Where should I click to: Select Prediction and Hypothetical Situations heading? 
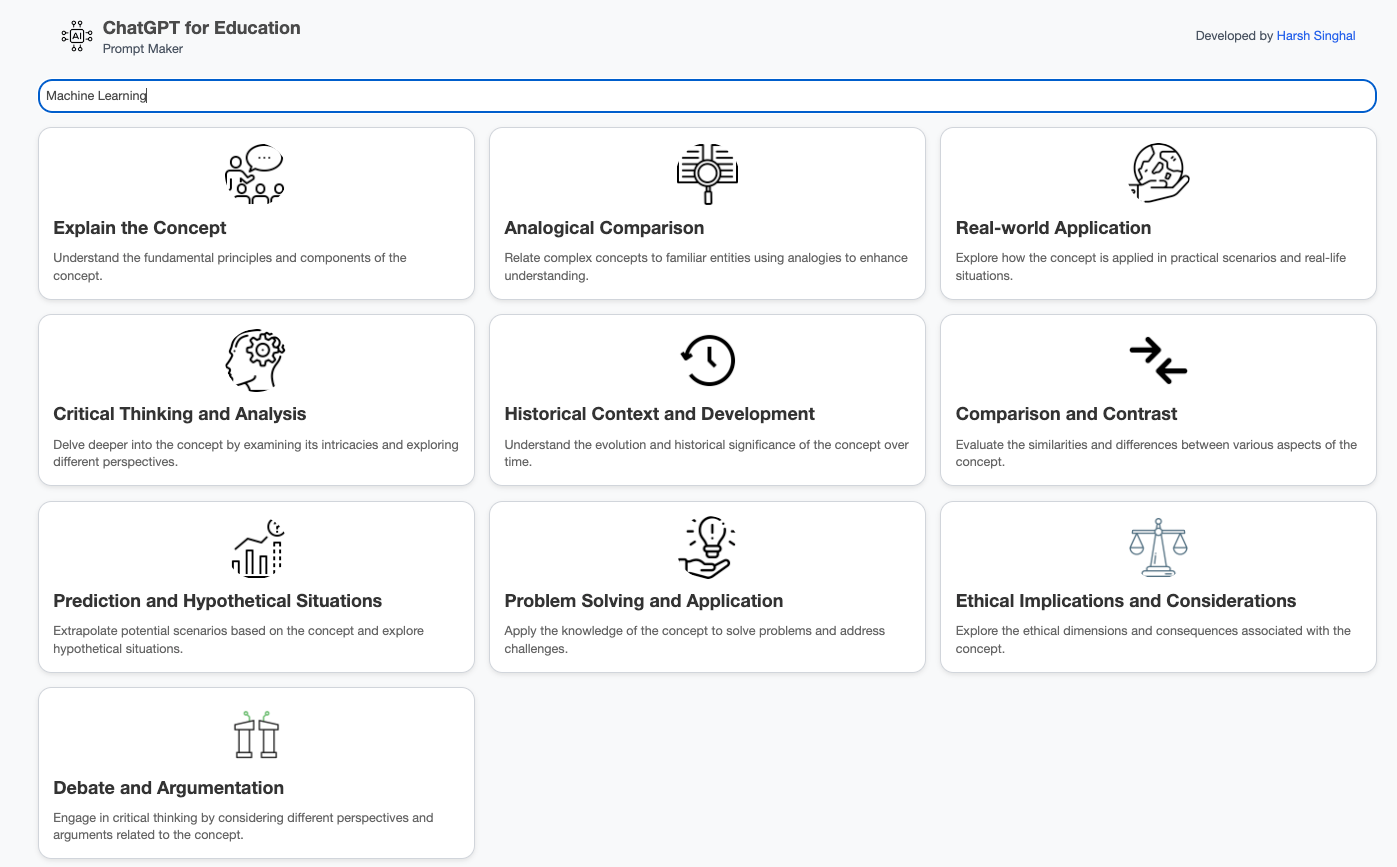(218, 601)
